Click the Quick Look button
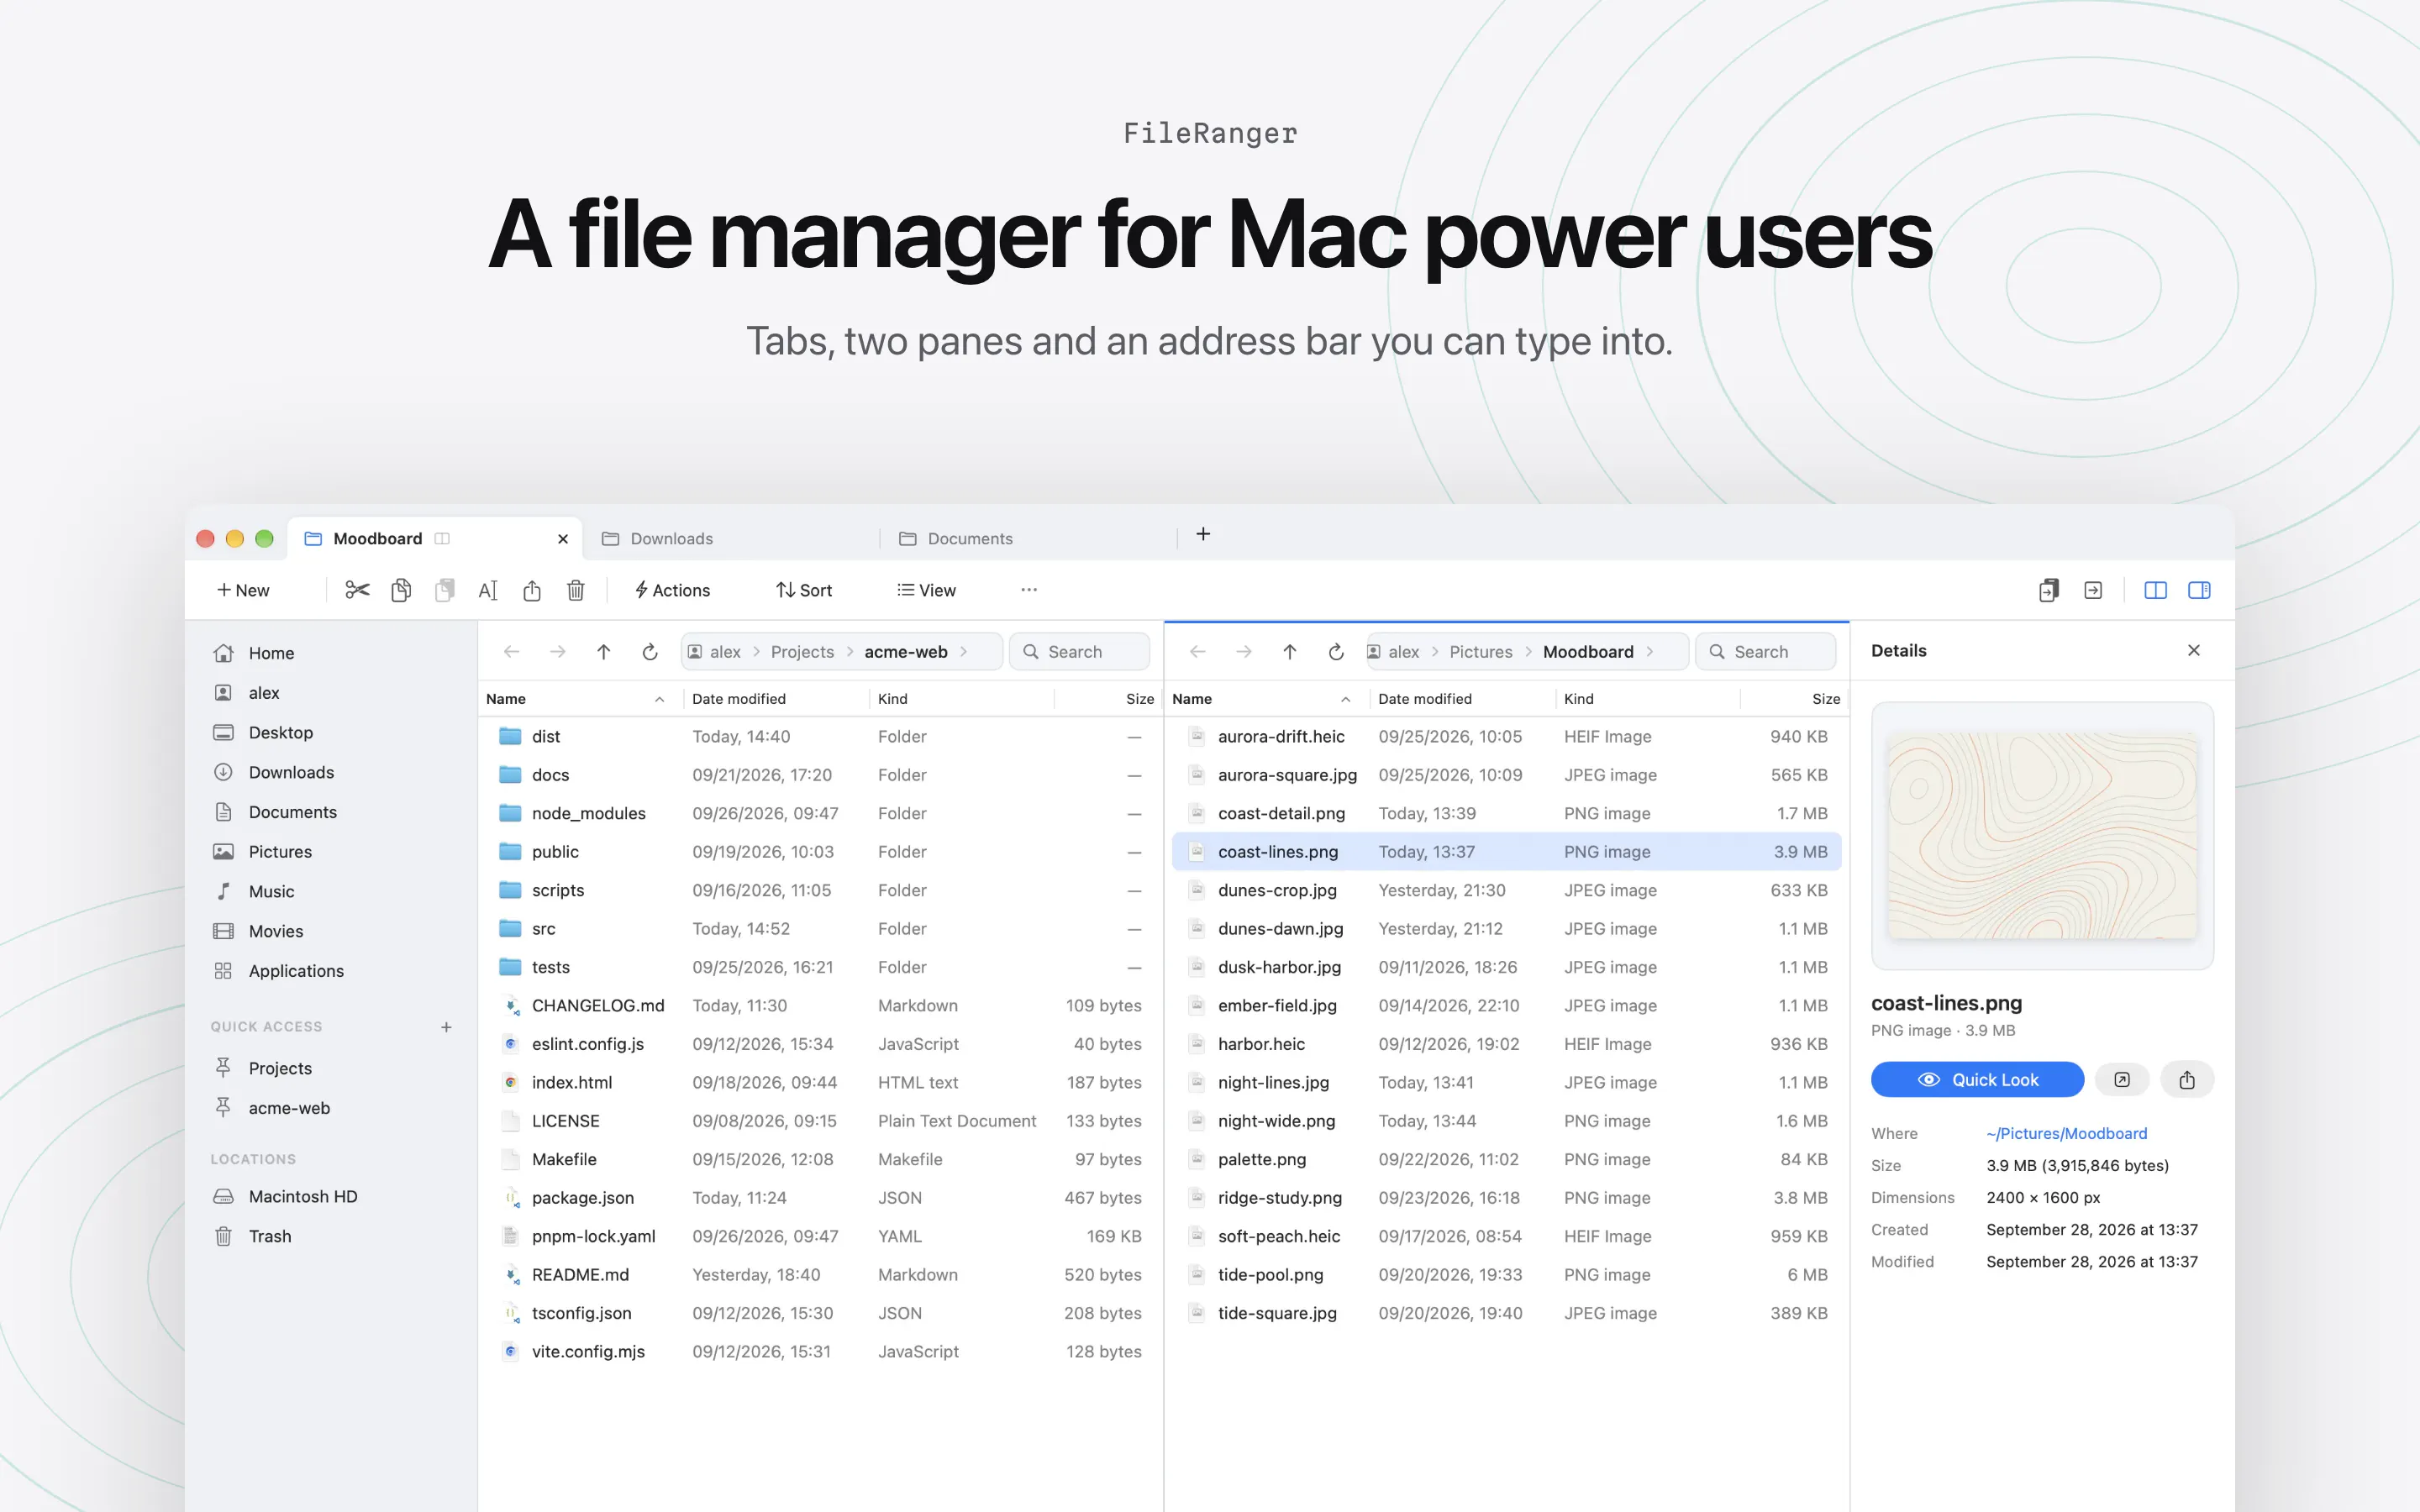 (1977, 1079)
